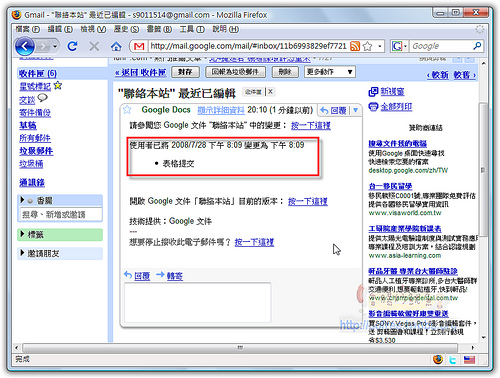The image size is (500, 378).
Task: Click the 封存 archive button
Action: point(185,72)
